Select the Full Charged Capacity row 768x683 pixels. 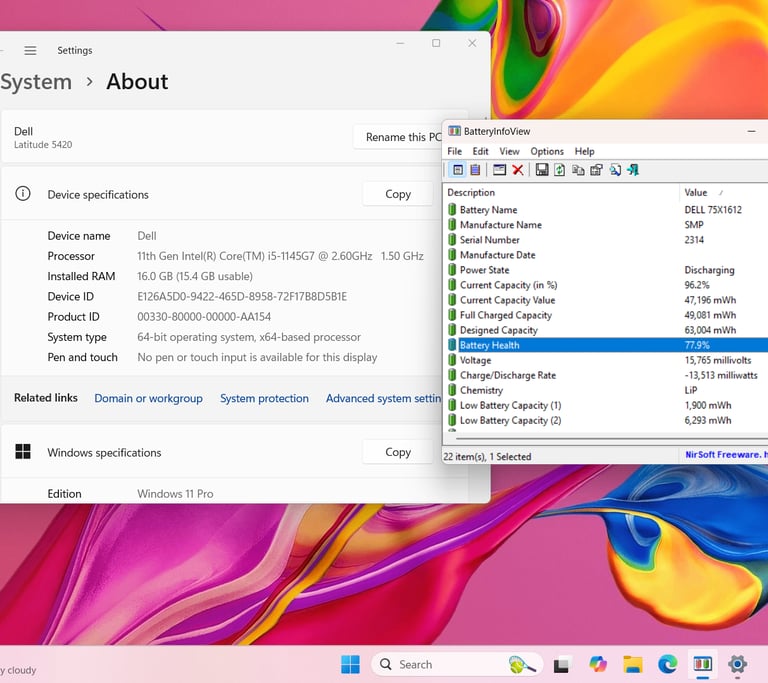pos(606,315)
